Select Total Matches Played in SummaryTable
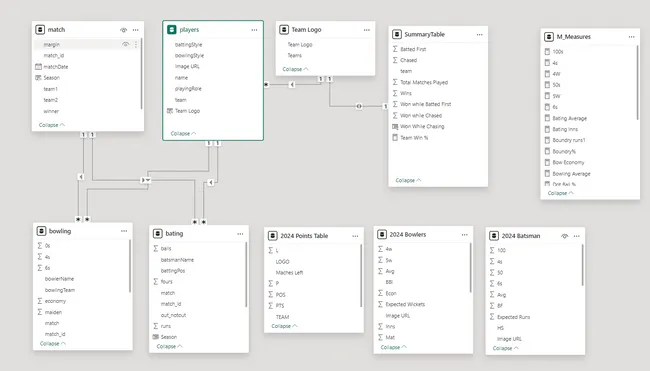650x371 pixels. (x=424, y=82)
